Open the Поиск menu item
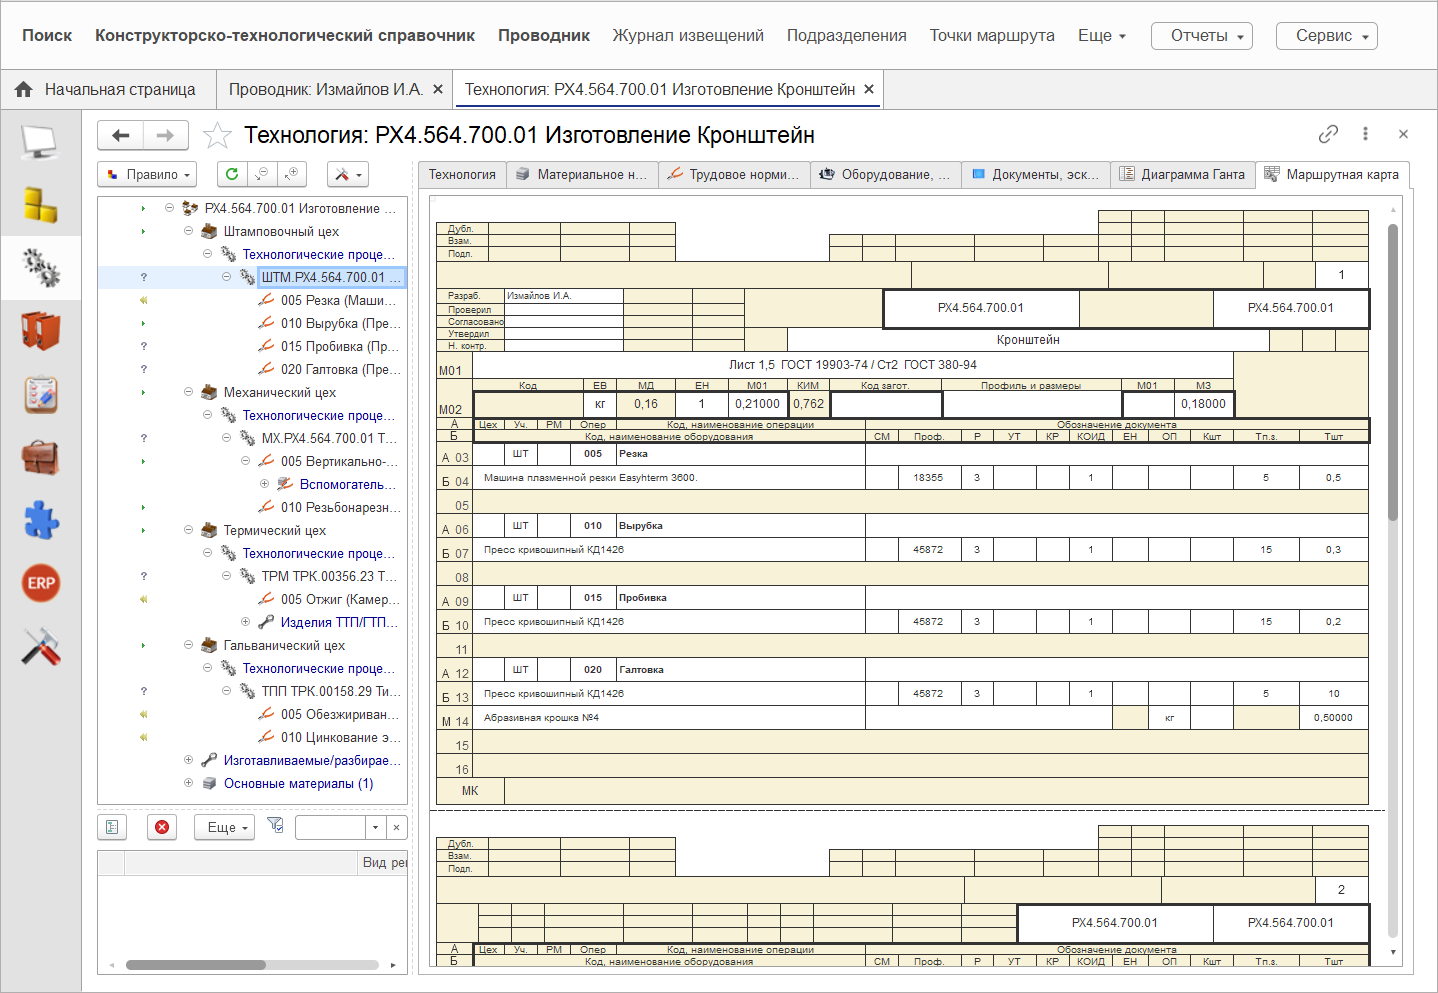The height and width of the screenshot is (993, 1438). coord(47,35)
